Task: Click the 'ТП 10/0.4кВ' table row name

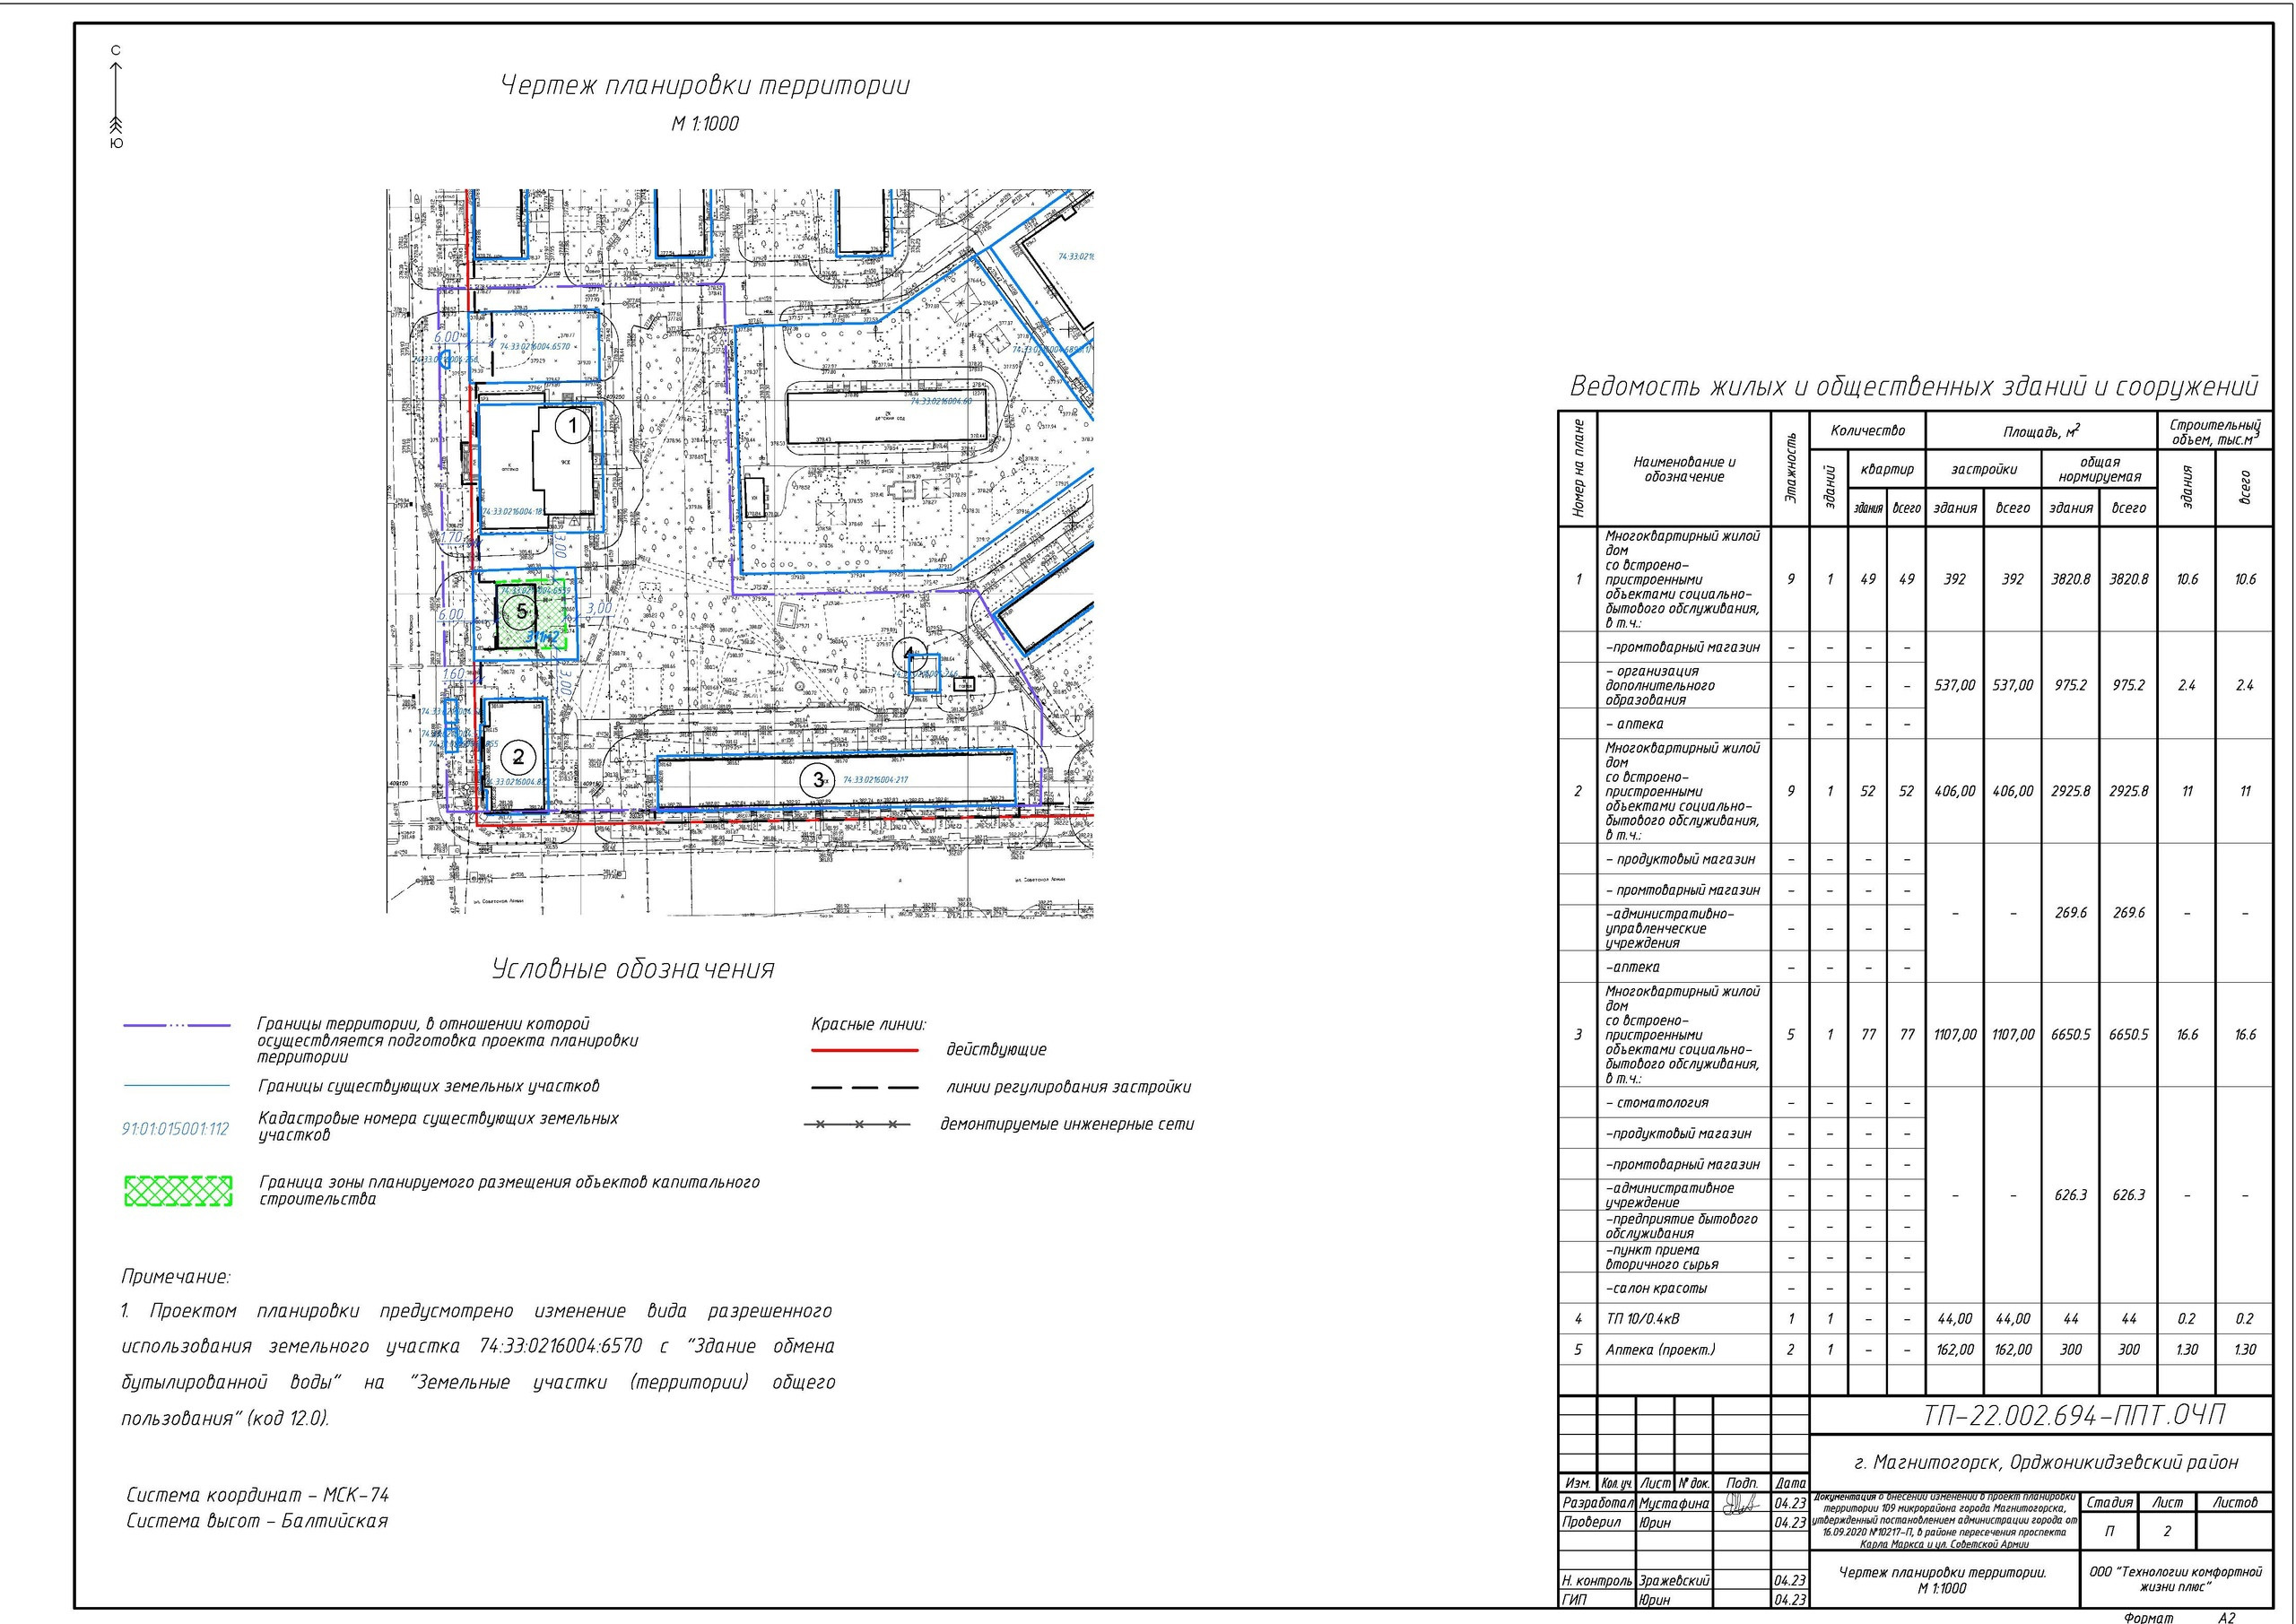Action: point(1643,1318)
